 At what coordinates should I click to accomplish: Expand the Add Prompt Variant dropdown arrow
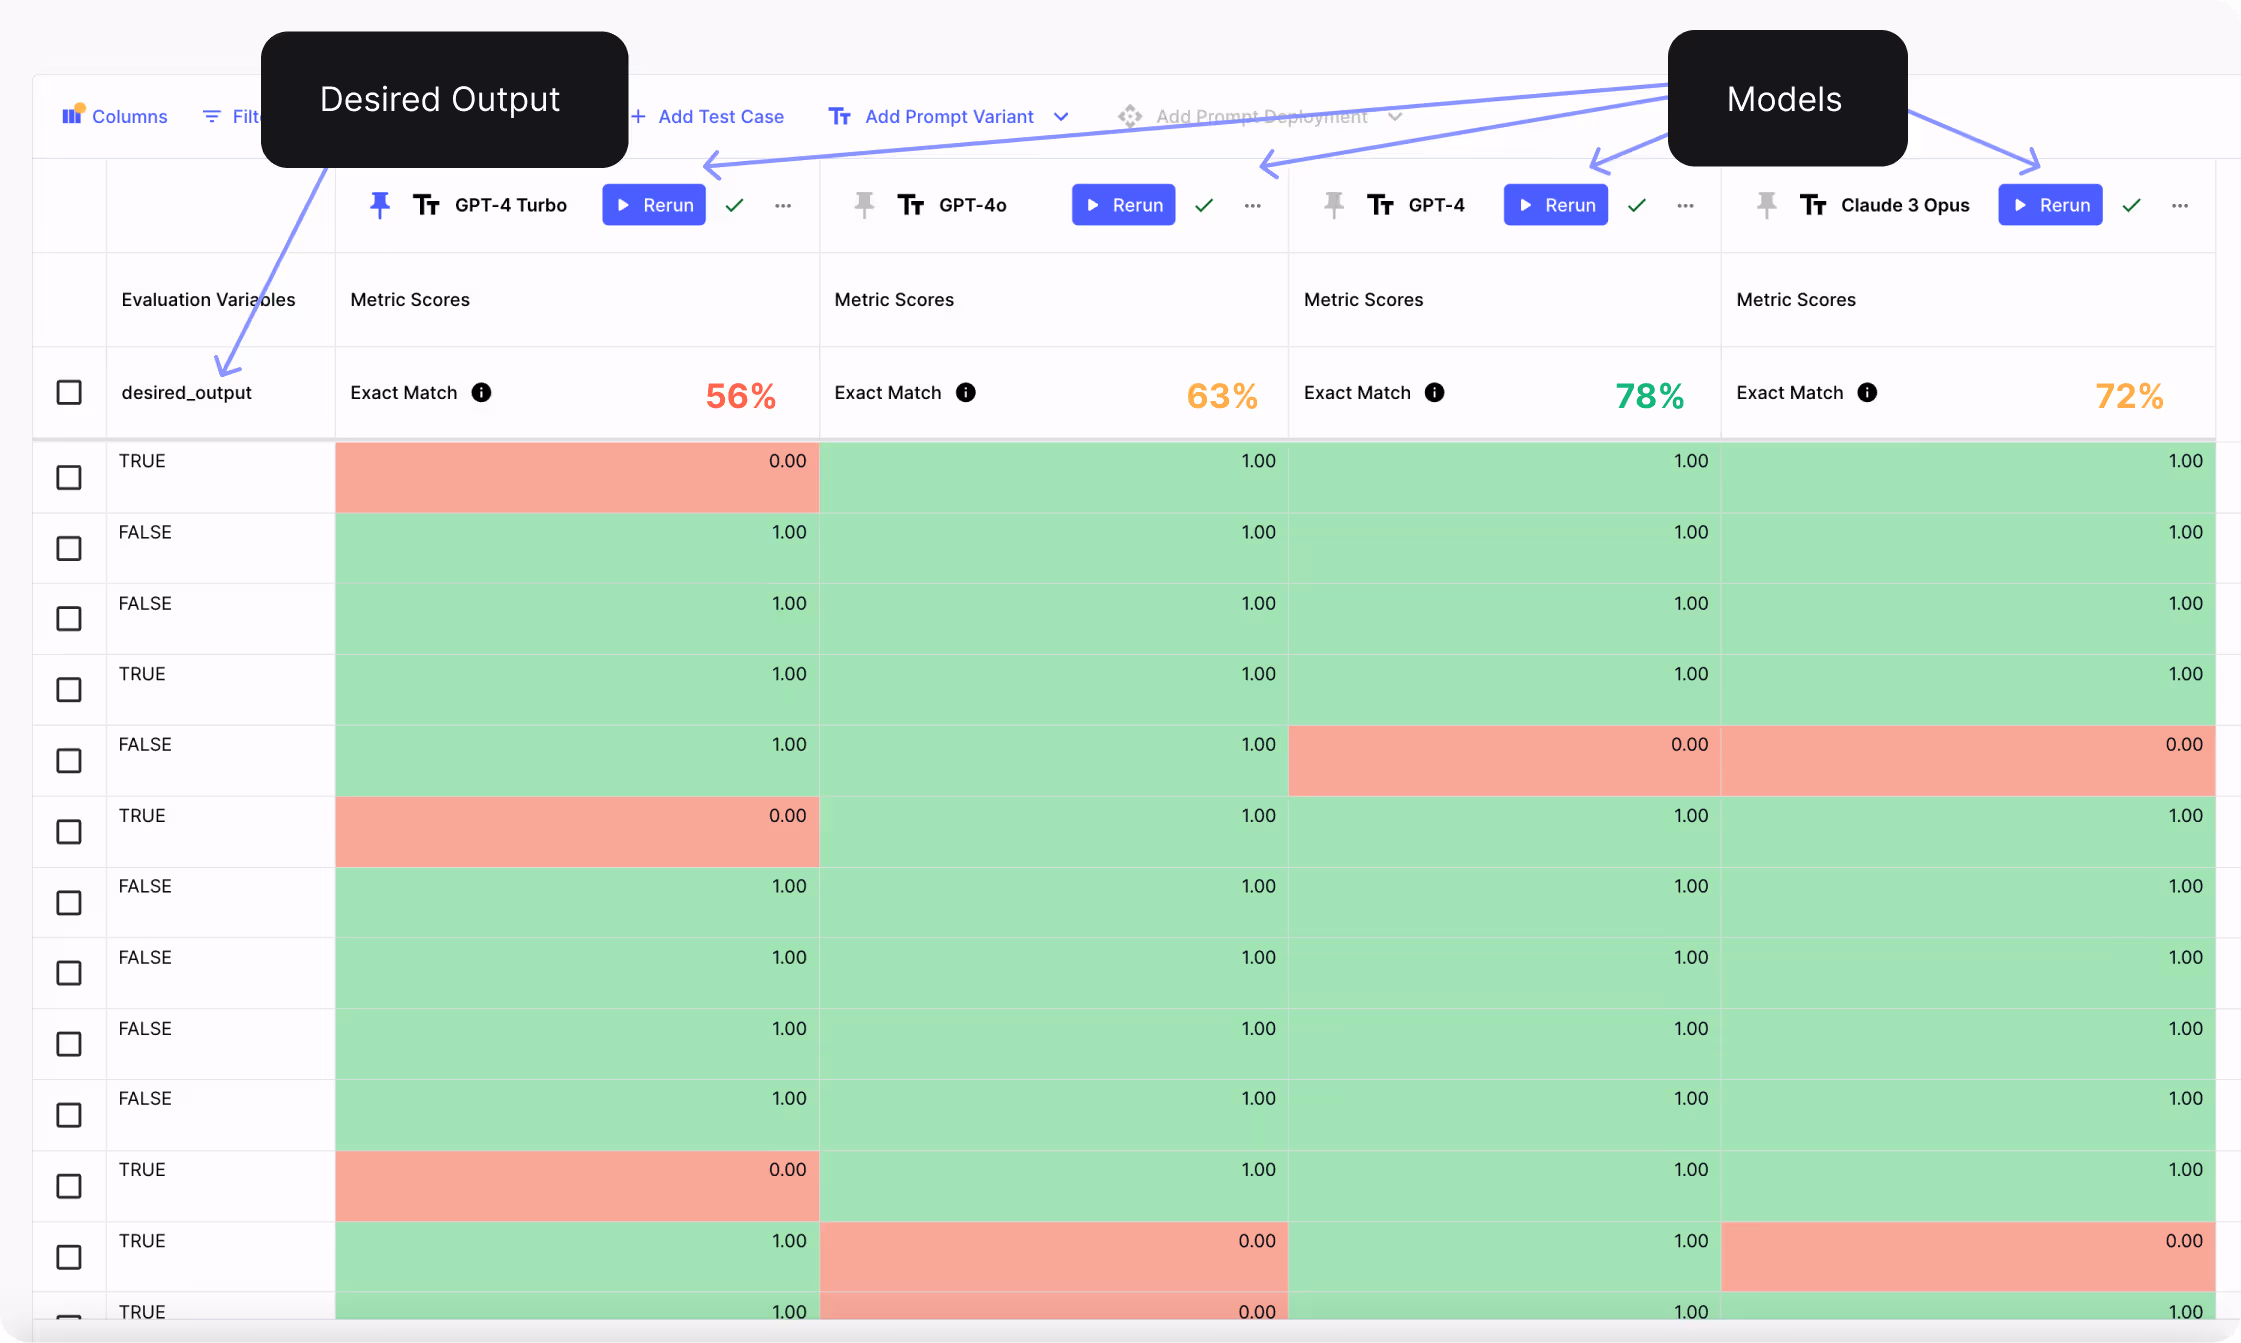1061,116
